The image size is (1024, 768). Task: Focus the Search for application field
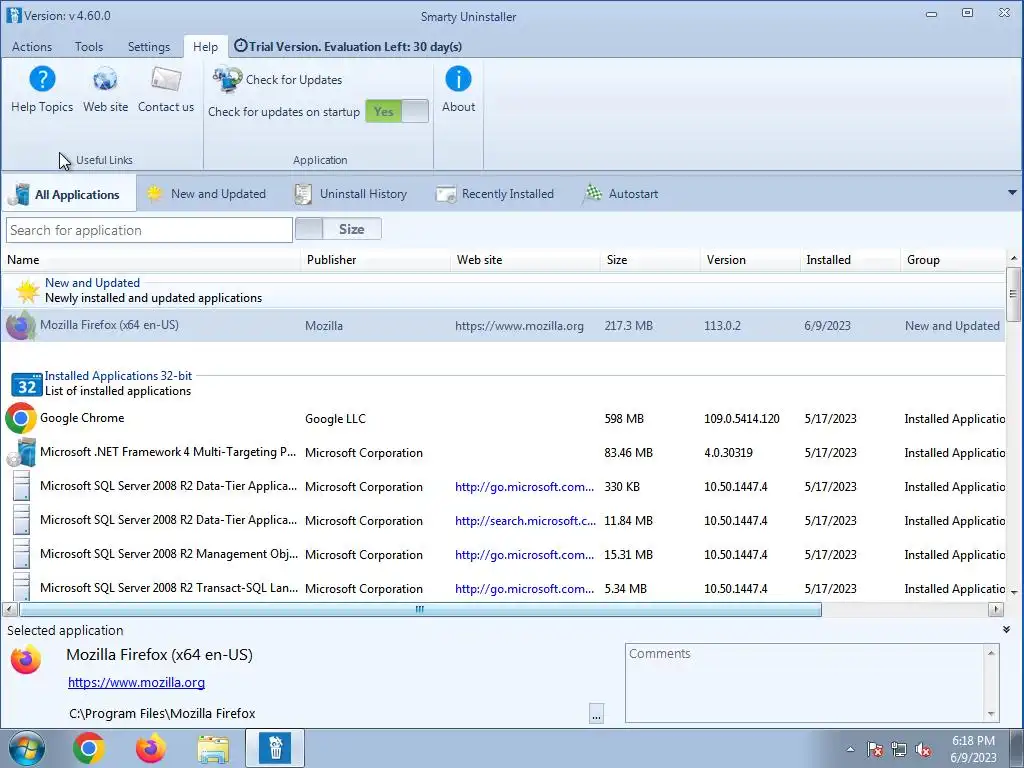click(x=150, y=230)
